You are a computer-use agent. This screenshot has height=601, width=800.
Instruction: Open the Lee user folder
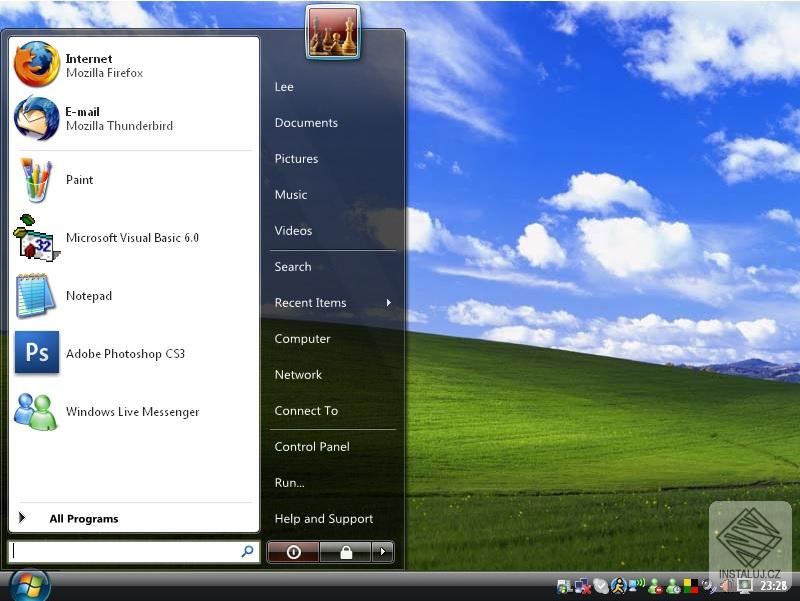pyautogui.click(x=284, y=87)
